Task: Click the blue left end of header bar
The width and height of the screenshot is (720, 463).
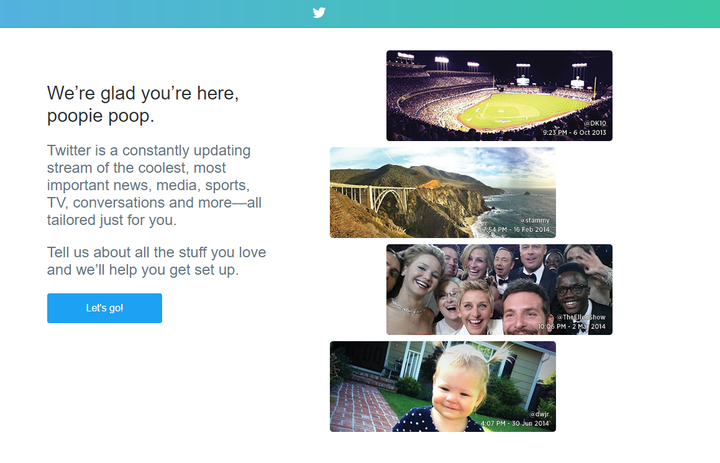Action: [x=40, y=13]
